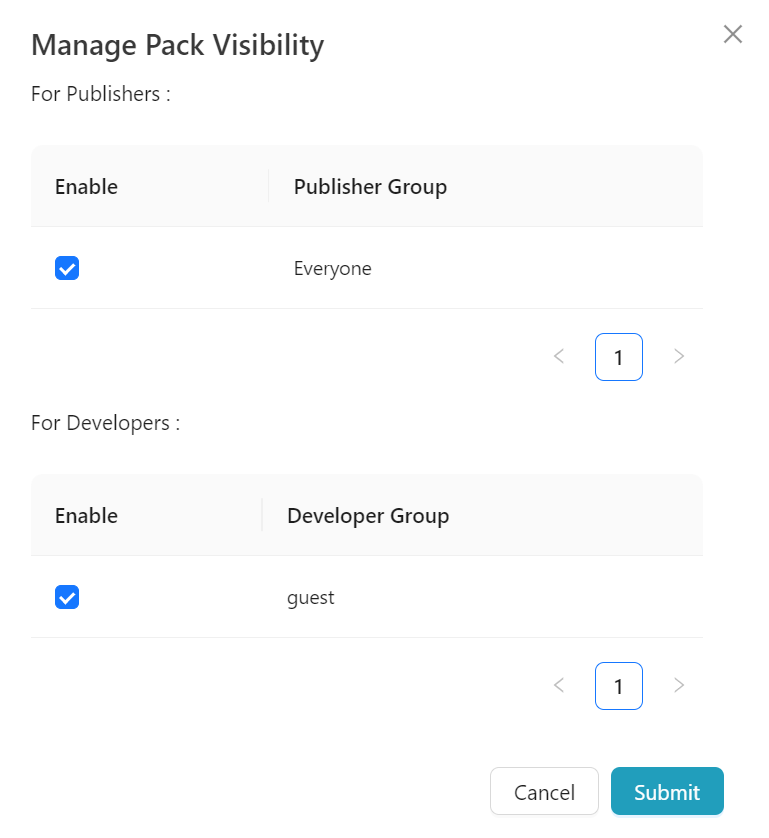
Task: Uncheck the guest developer group checkbox
Action: coord(67,597)
